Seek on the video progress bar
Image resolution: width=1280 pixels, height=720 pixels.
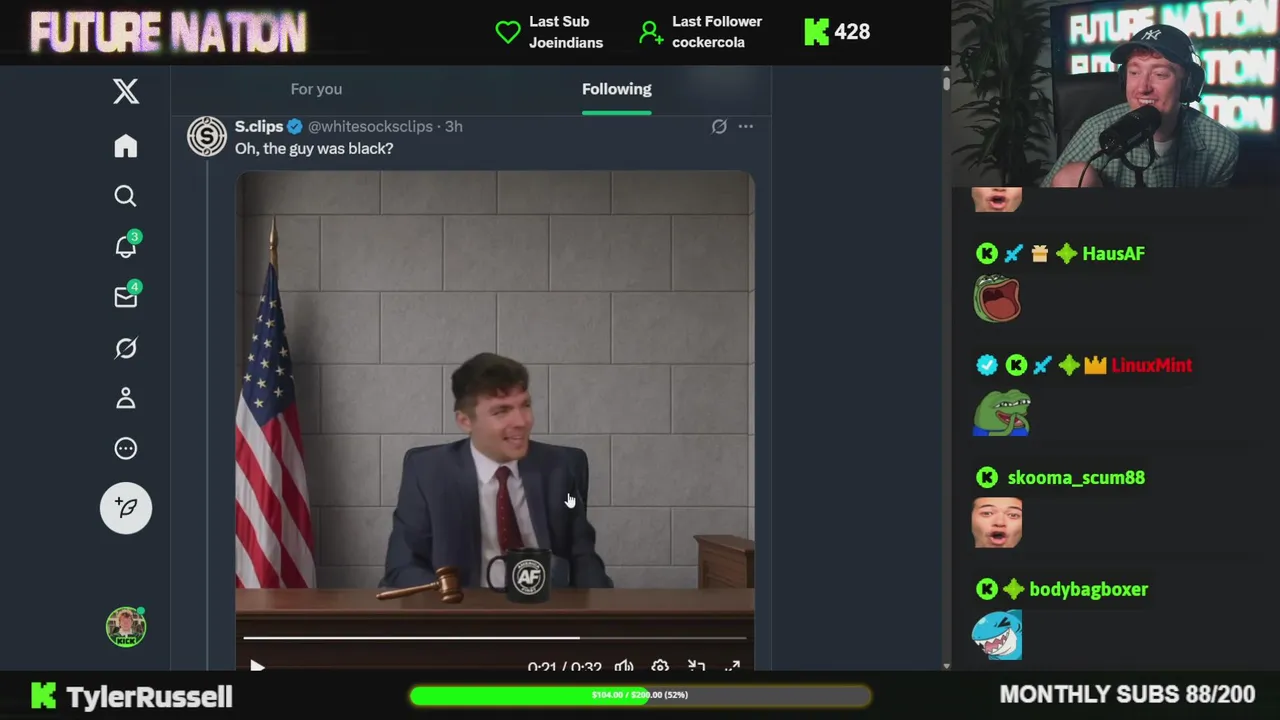(x=495, y=637)
